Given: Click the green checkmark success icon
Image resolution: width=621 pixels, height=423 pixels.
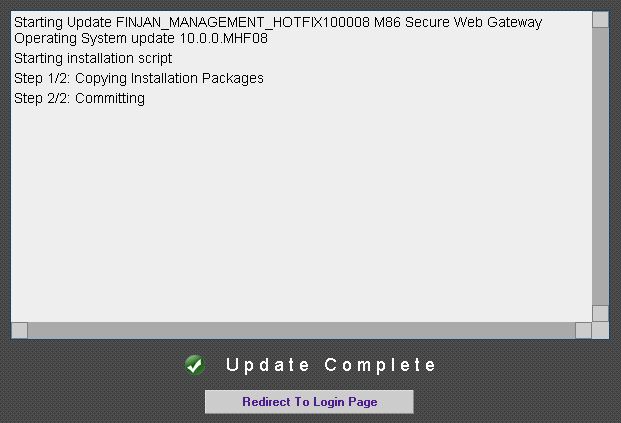Looking at the screenshot, I should click(195, 366).
